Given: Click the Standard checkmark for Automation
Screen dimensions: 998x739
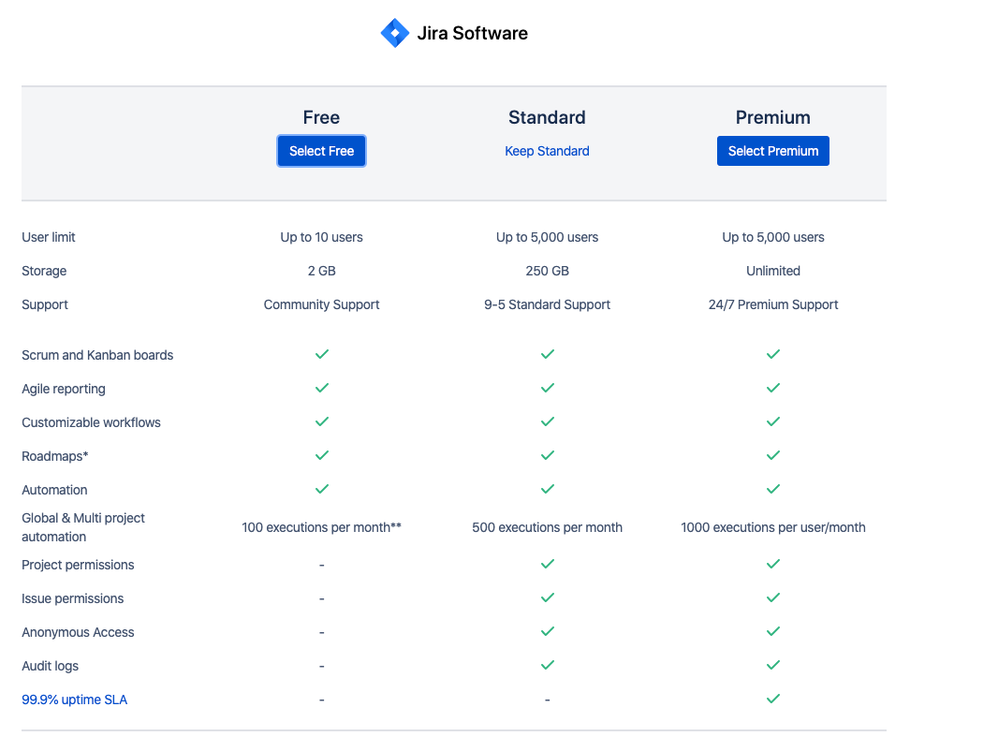Looking at the screenshot, I should click(x=547, y=489).
